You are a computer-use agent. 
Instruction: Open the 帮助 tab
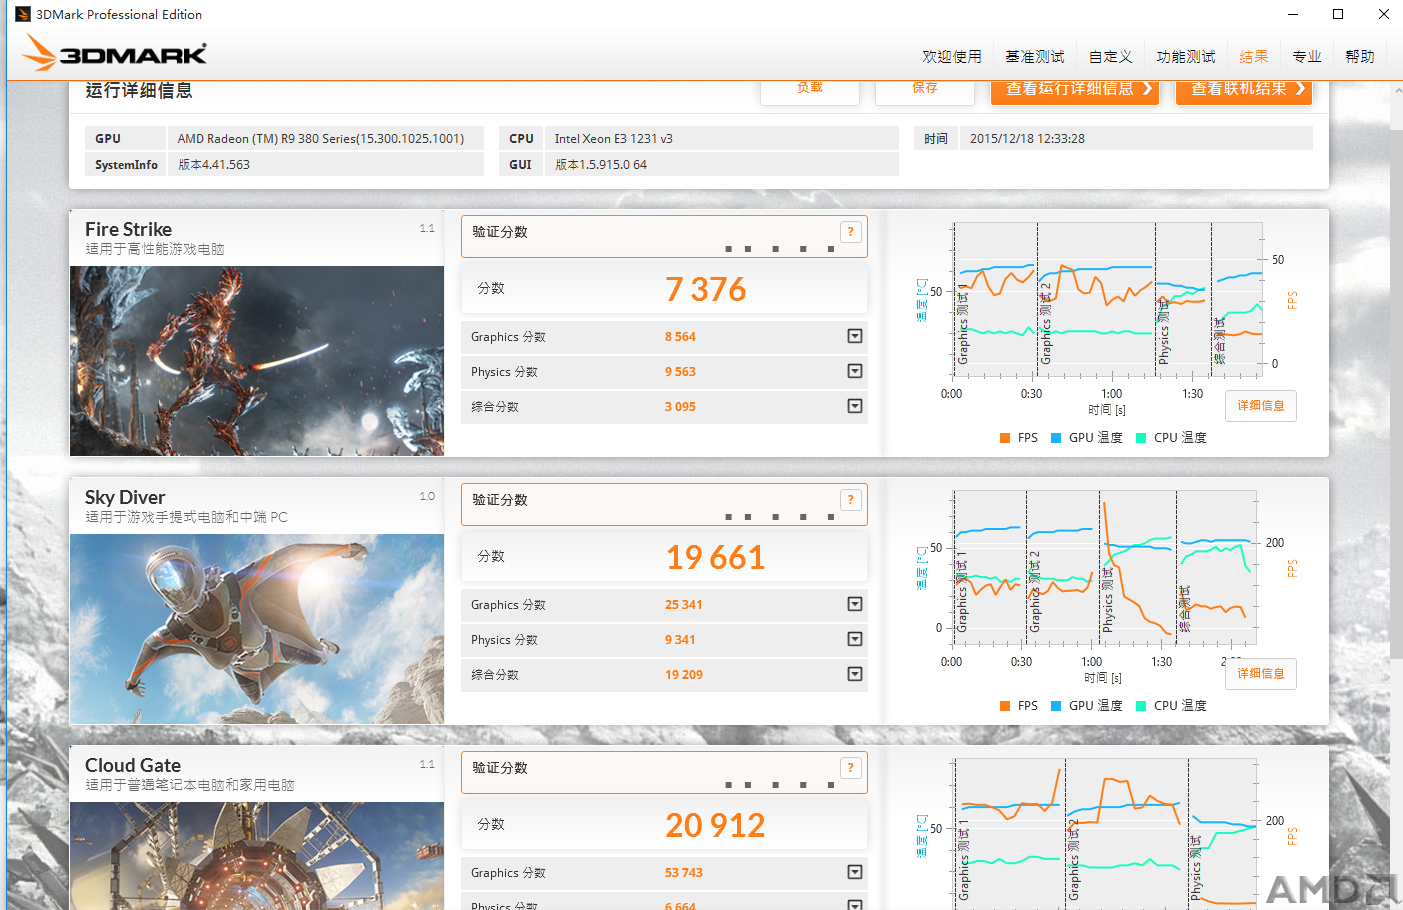point(1360,57)
